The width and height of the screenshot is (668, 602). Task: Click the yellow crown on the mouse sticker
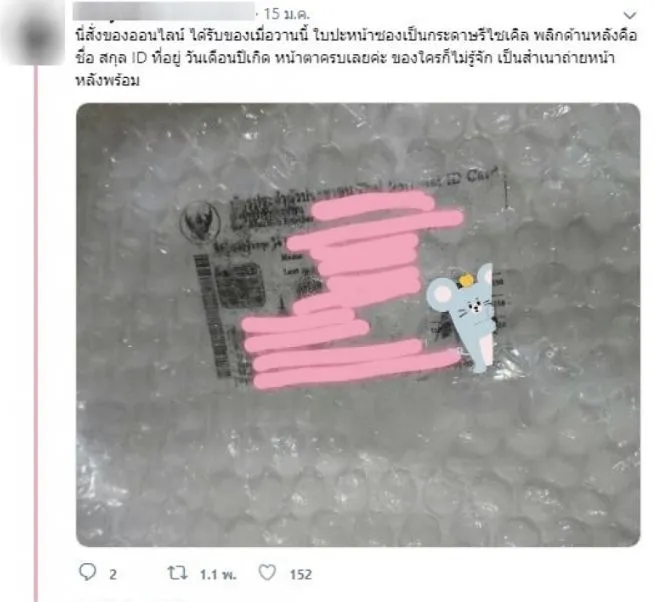click(464, 281)
